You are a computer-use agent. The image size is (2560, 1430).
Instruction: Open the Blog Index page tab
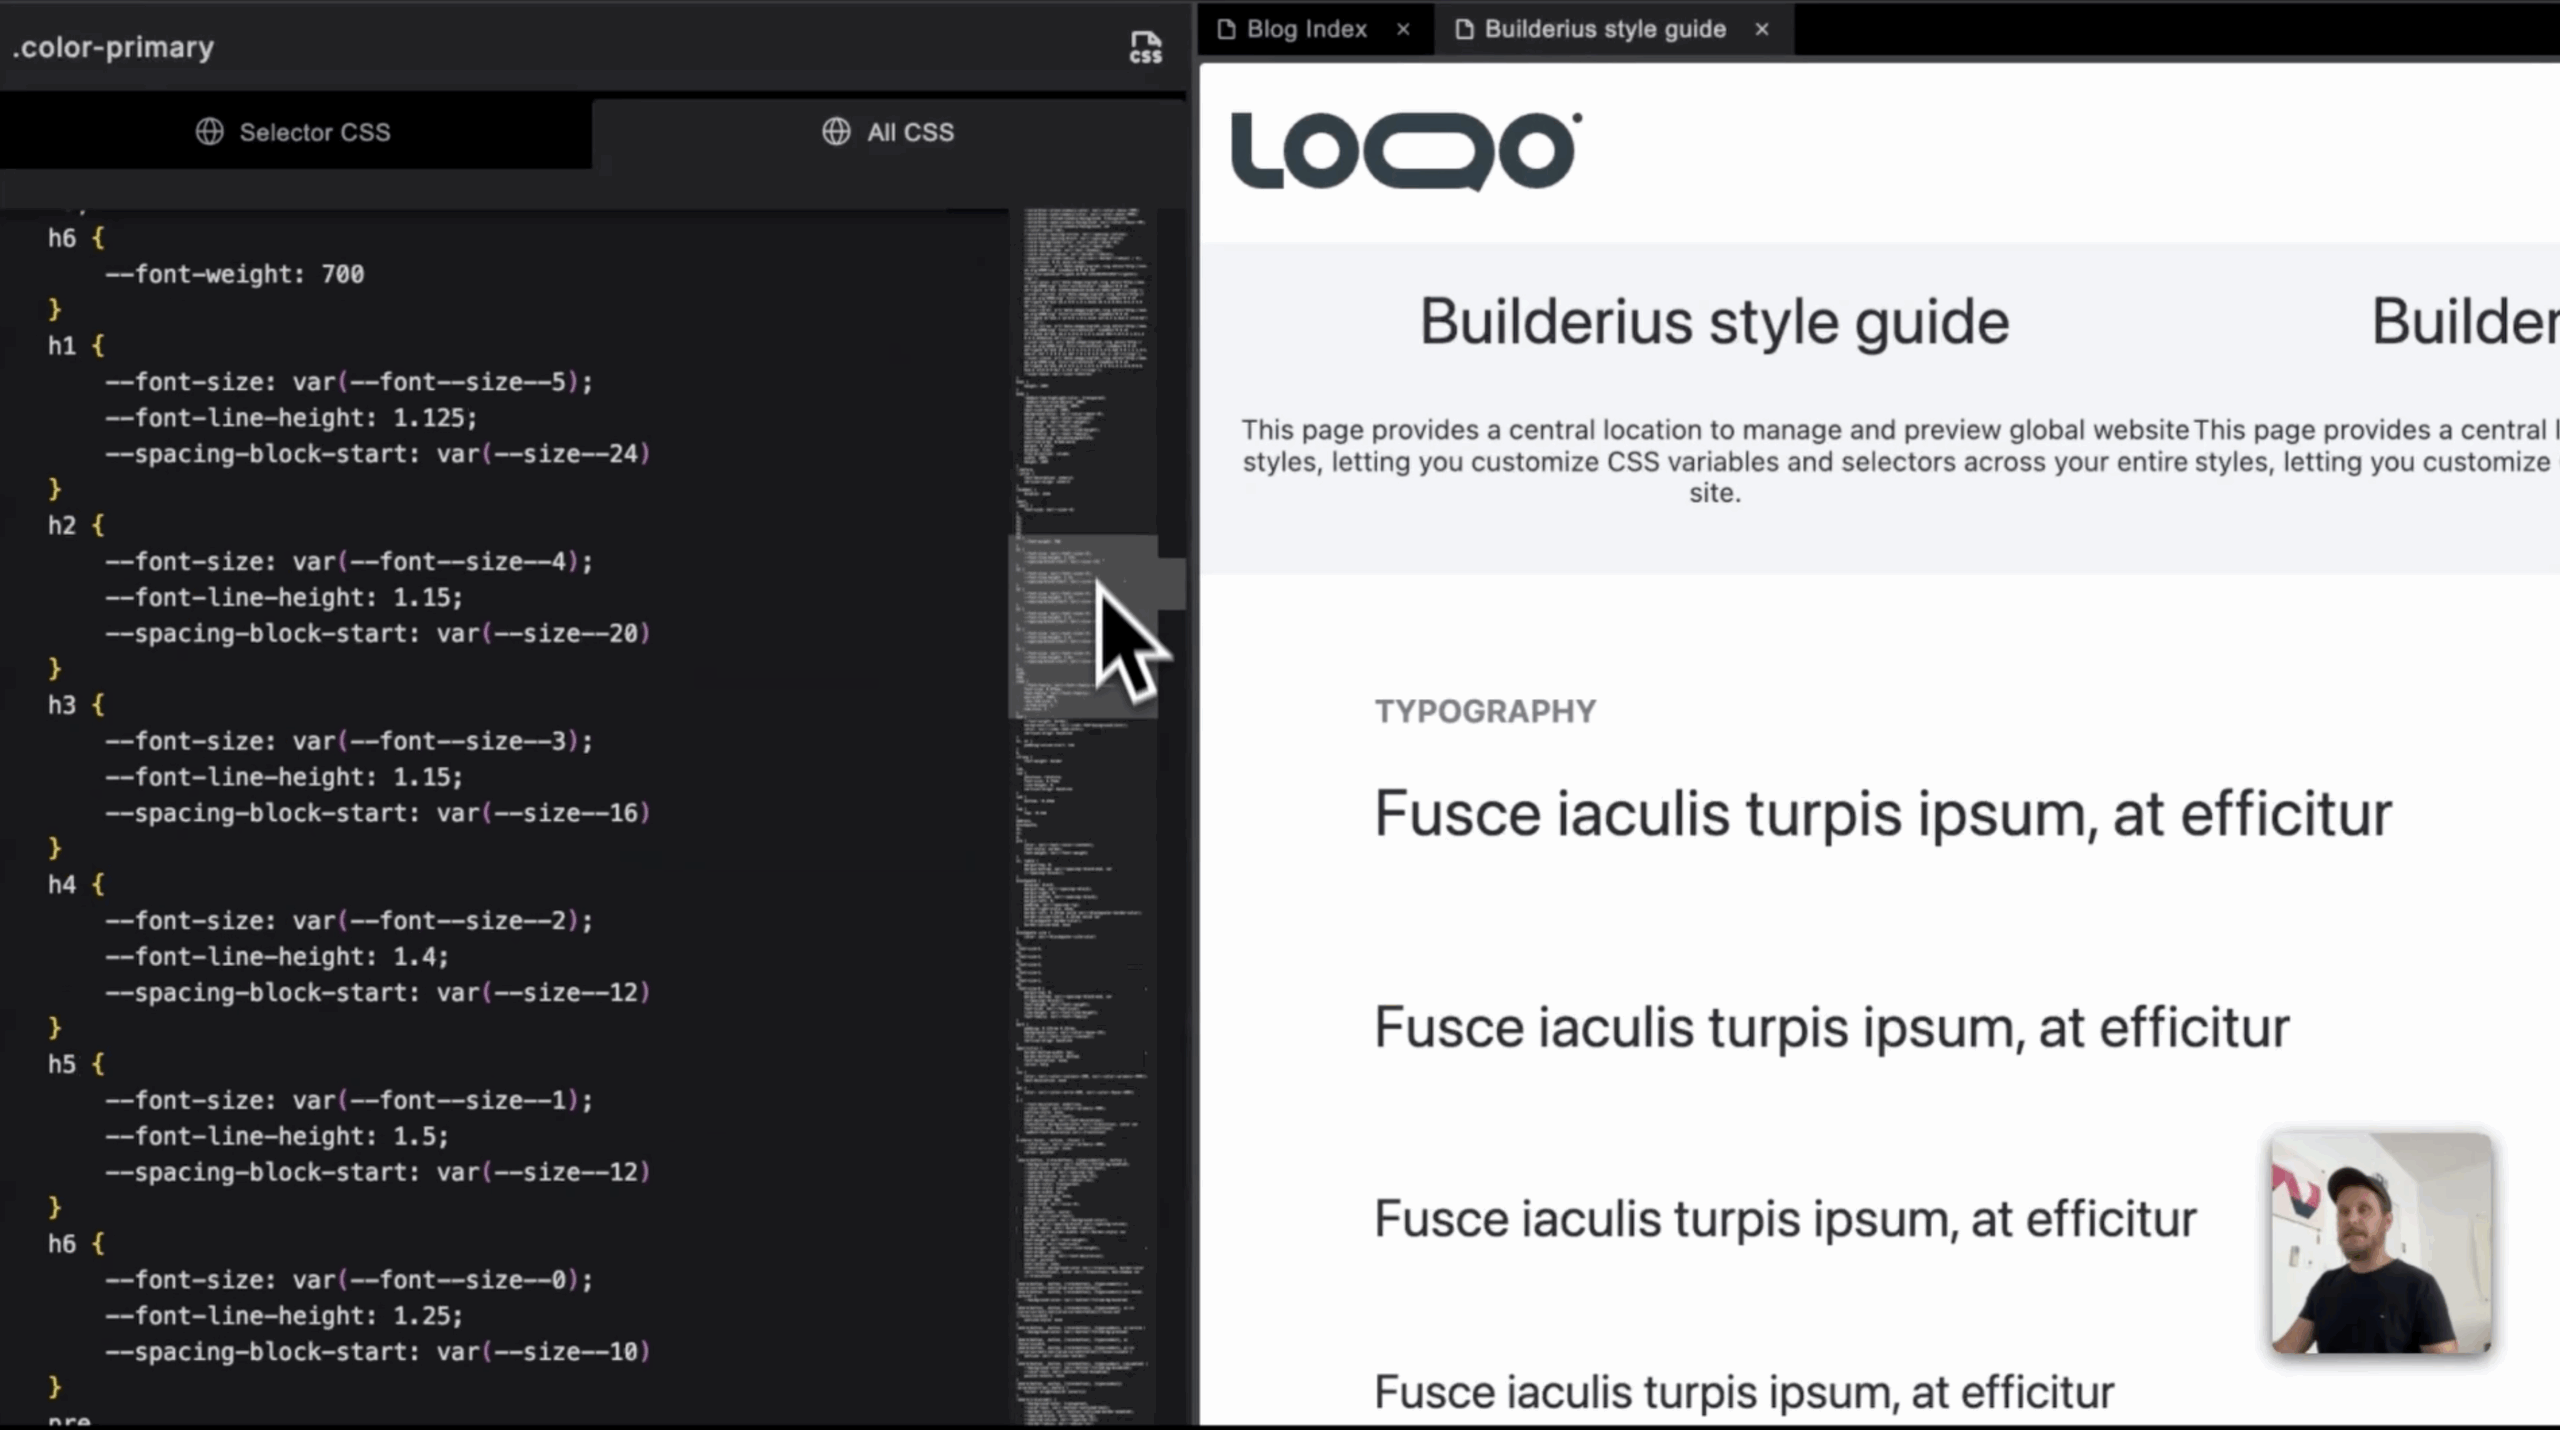pos(1305,29)
